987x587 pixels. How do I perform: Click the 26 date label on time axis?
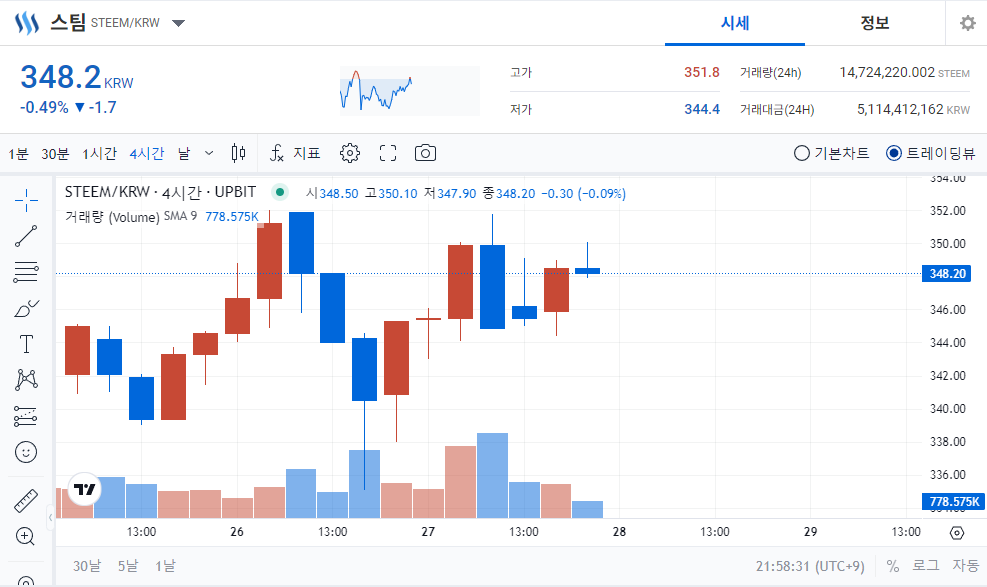237,532
